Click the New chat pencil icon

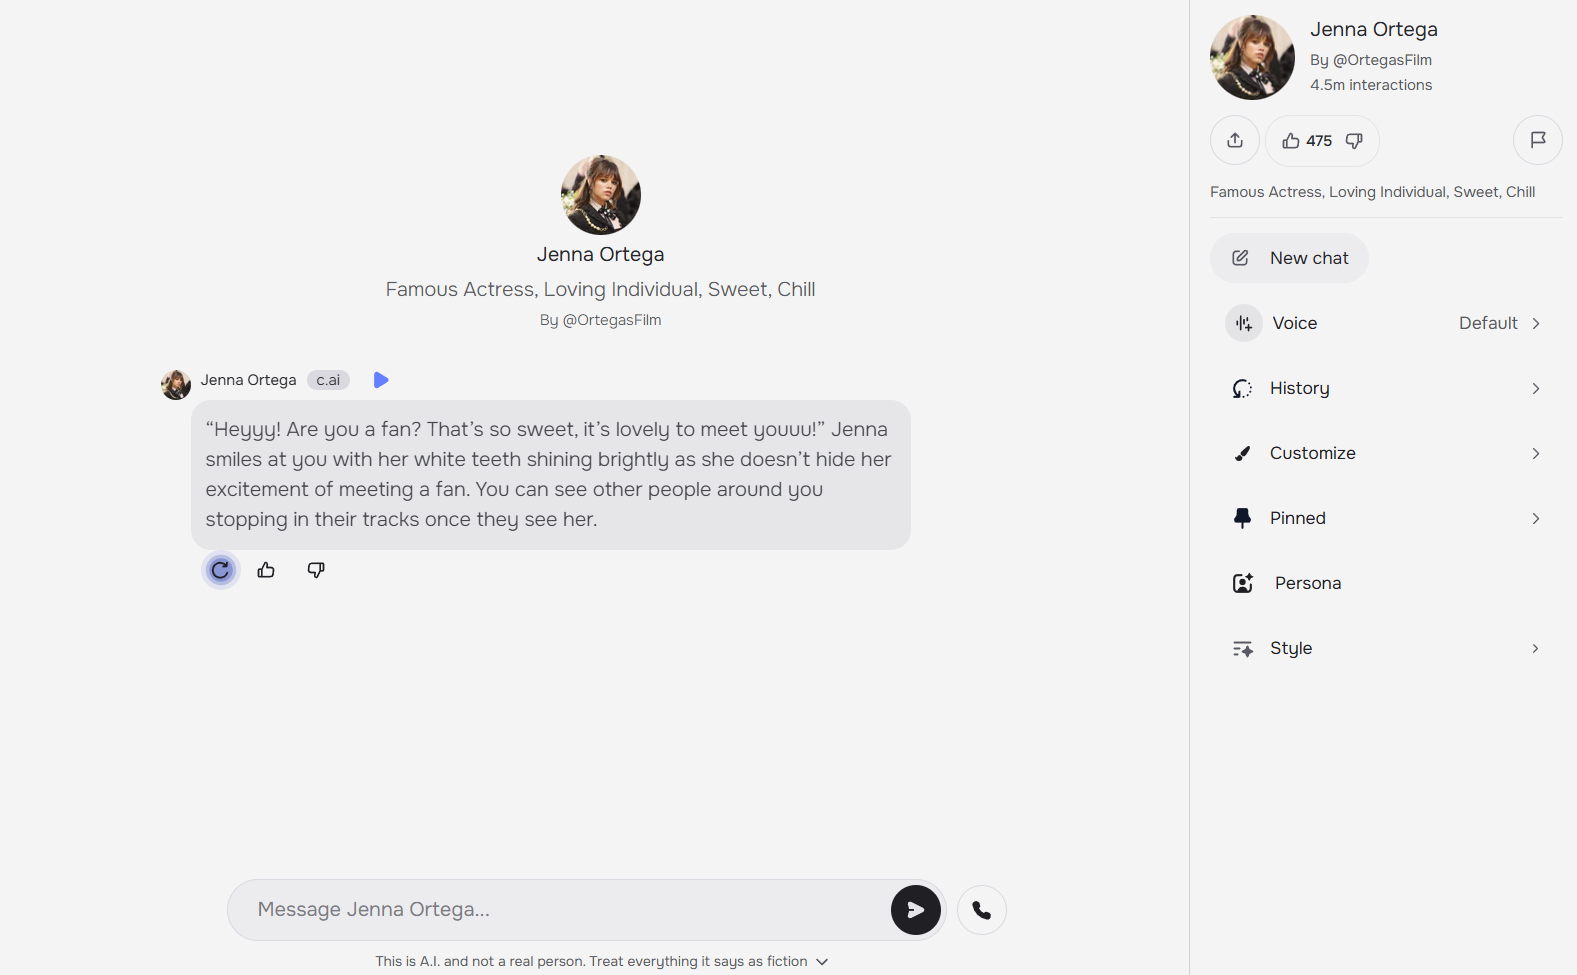click(x=1240, y=258)
